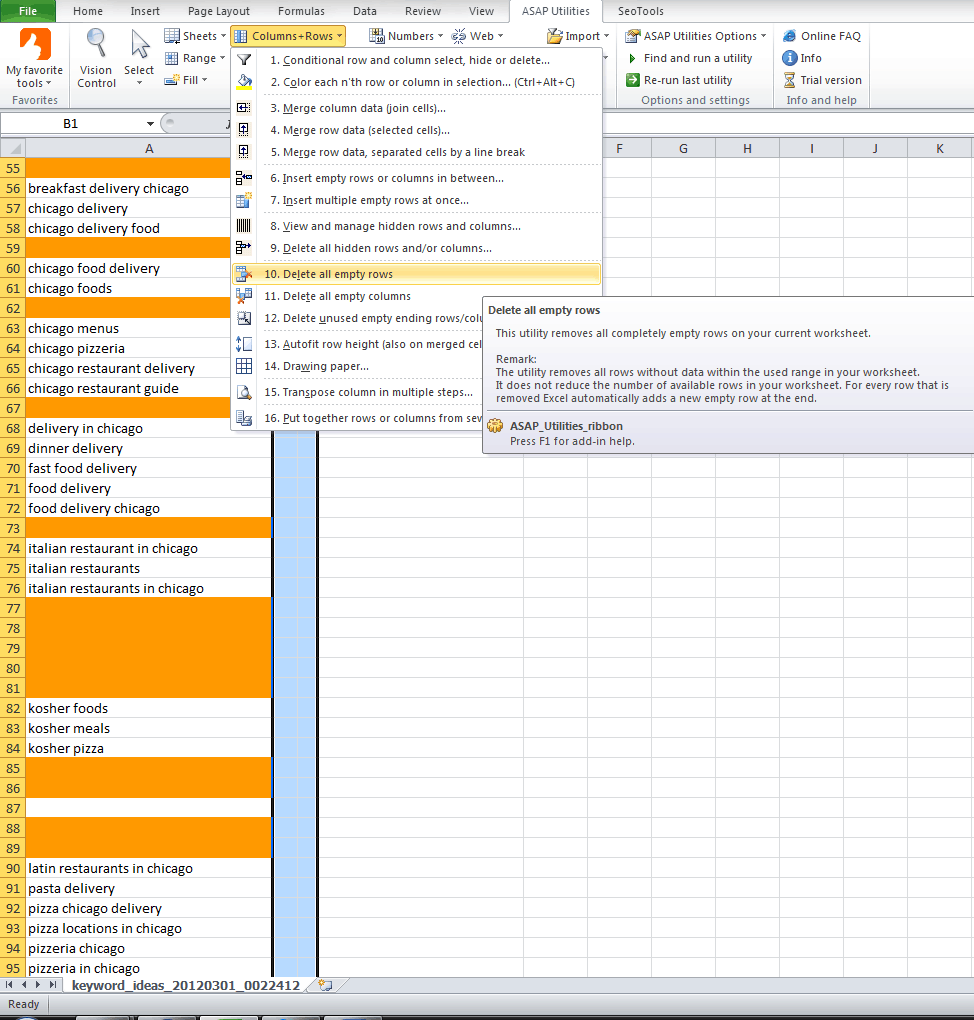Click the Transpose column icon

pyautogui.click(x=244, y=392)
